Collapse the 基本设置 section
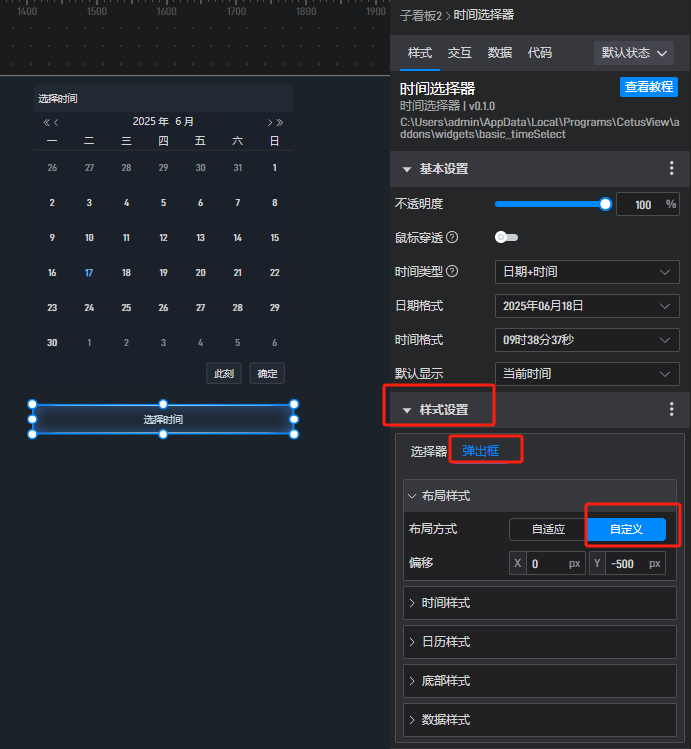The image size is (691, 749). 407,169
